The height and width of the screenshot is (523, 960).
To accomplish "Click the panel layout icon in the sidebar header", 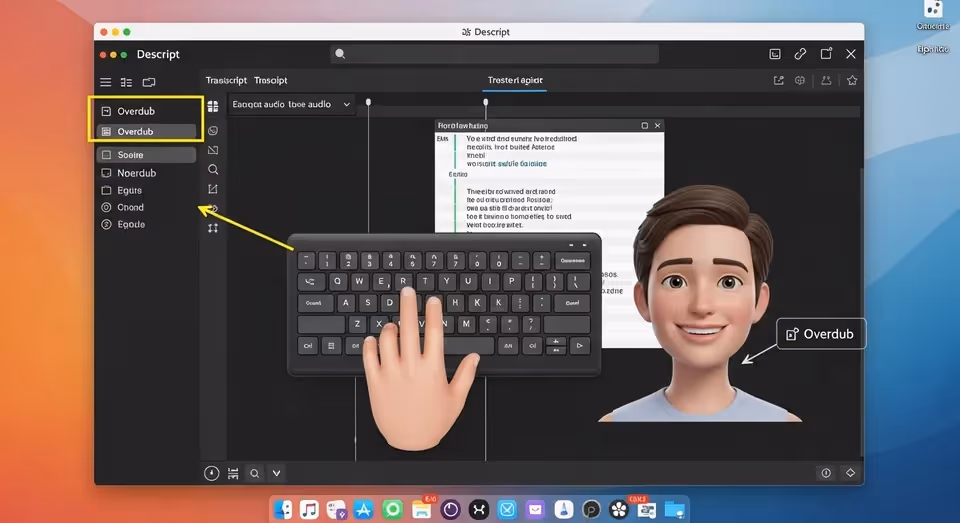I will (149, 82).
